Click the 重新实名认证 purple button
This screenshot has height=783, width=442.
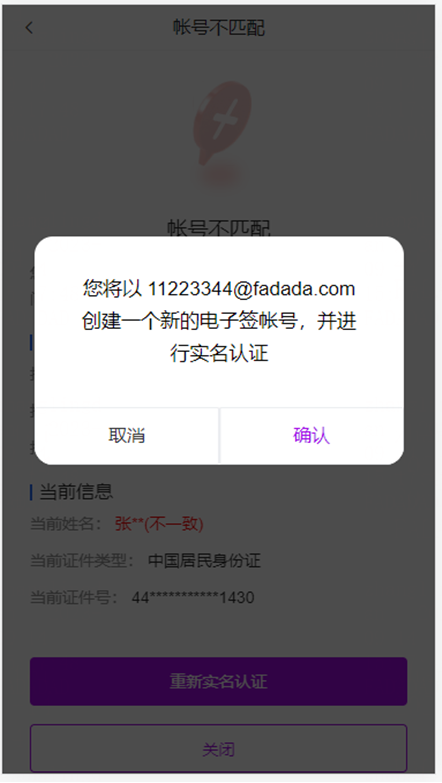point(219,681)
